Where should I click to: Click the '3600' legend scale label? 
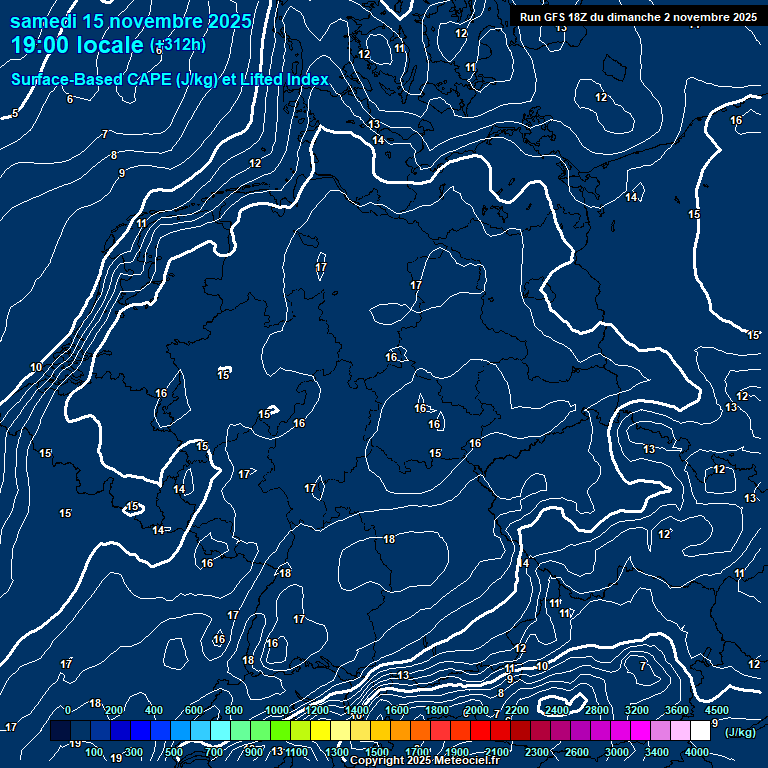tap(677, 710)
